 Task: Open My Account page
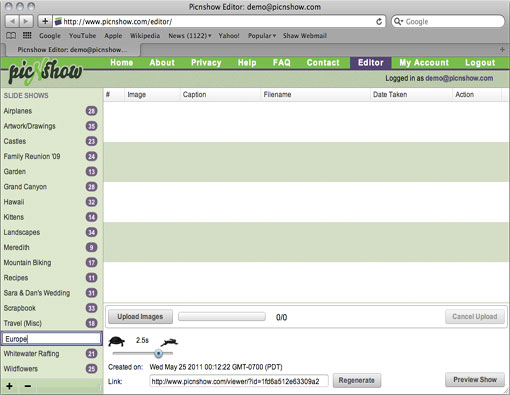[x=424, y=63]
